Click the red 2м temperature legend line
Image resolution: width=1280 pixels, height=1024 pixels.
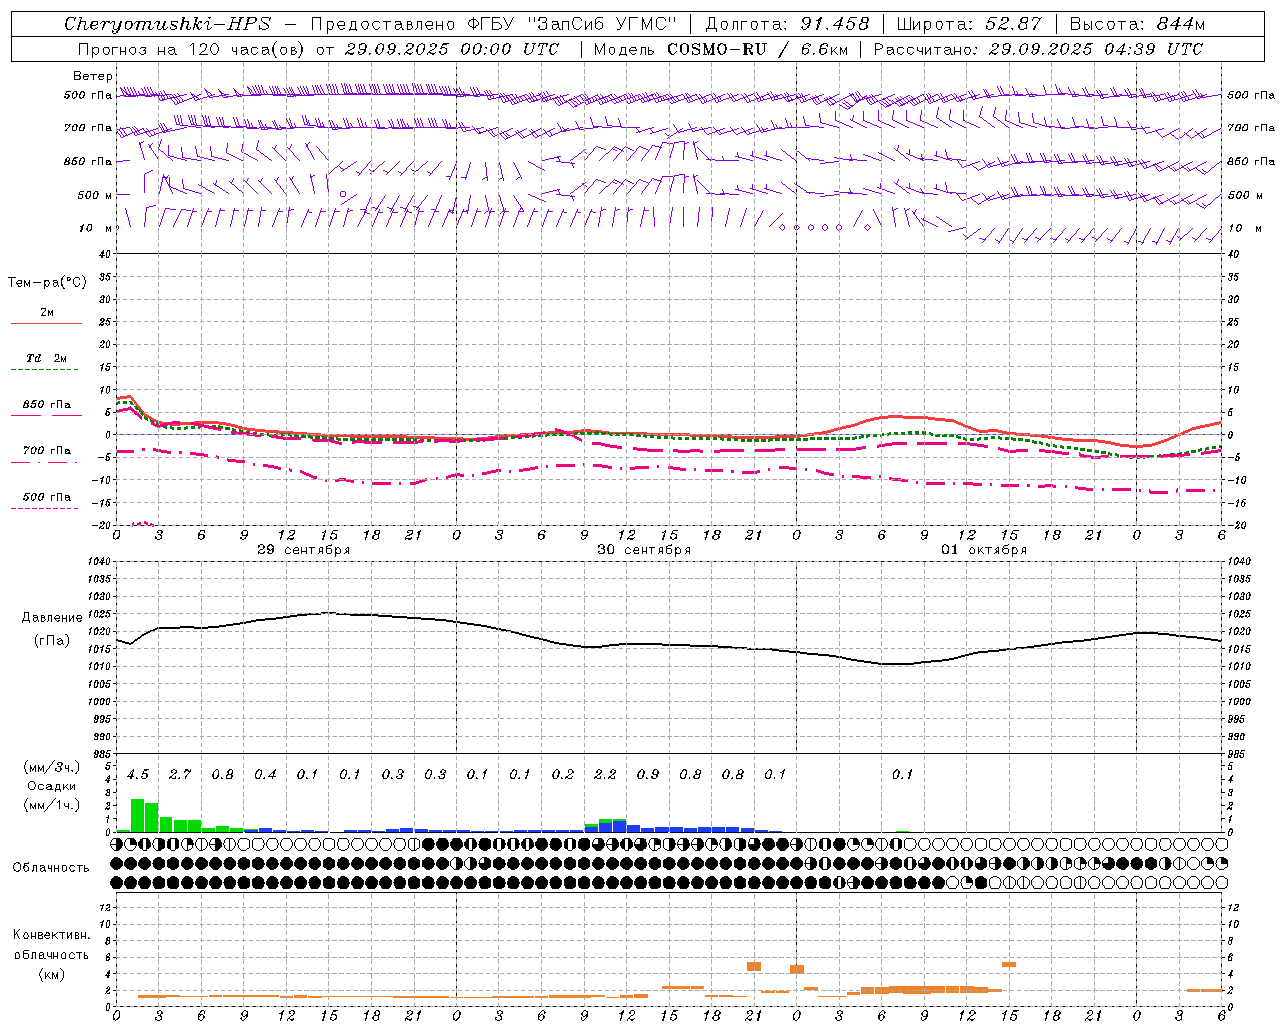tap(46, 323)
